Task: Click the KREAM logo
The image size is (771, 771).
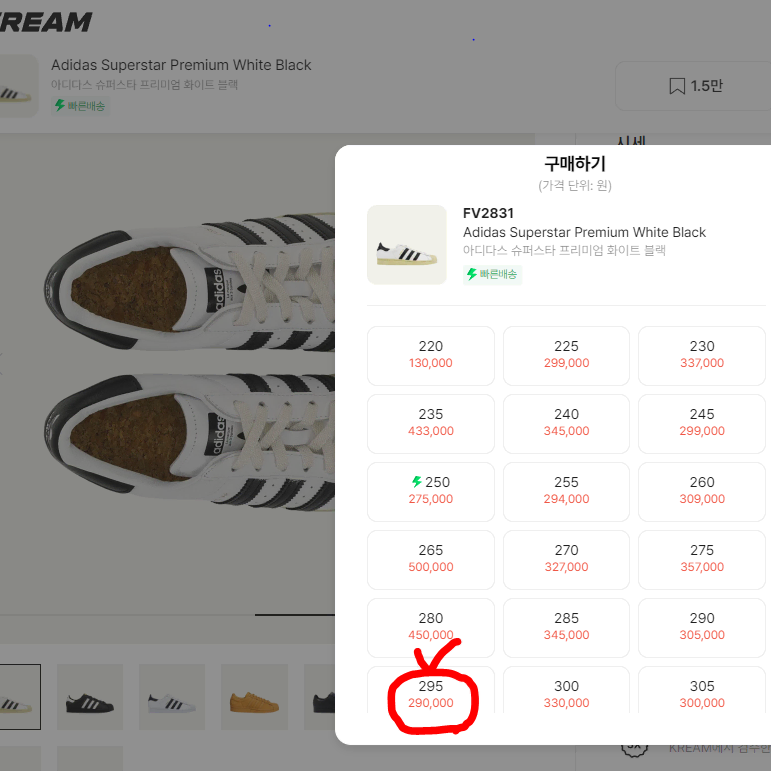Action: pyautogui.click(x=45, y=22)
